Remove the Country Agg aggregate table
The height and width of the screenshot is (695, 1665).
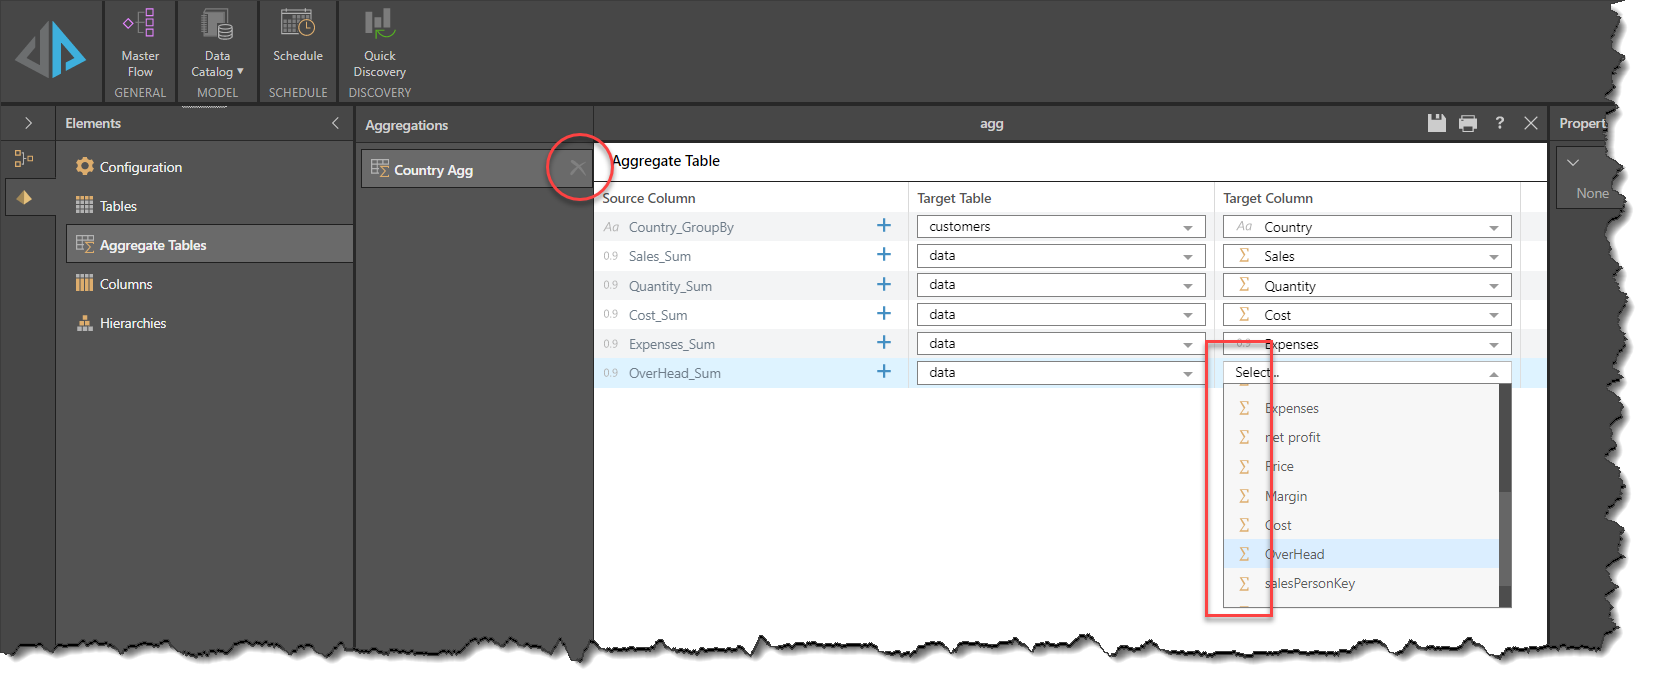(577, 168)
